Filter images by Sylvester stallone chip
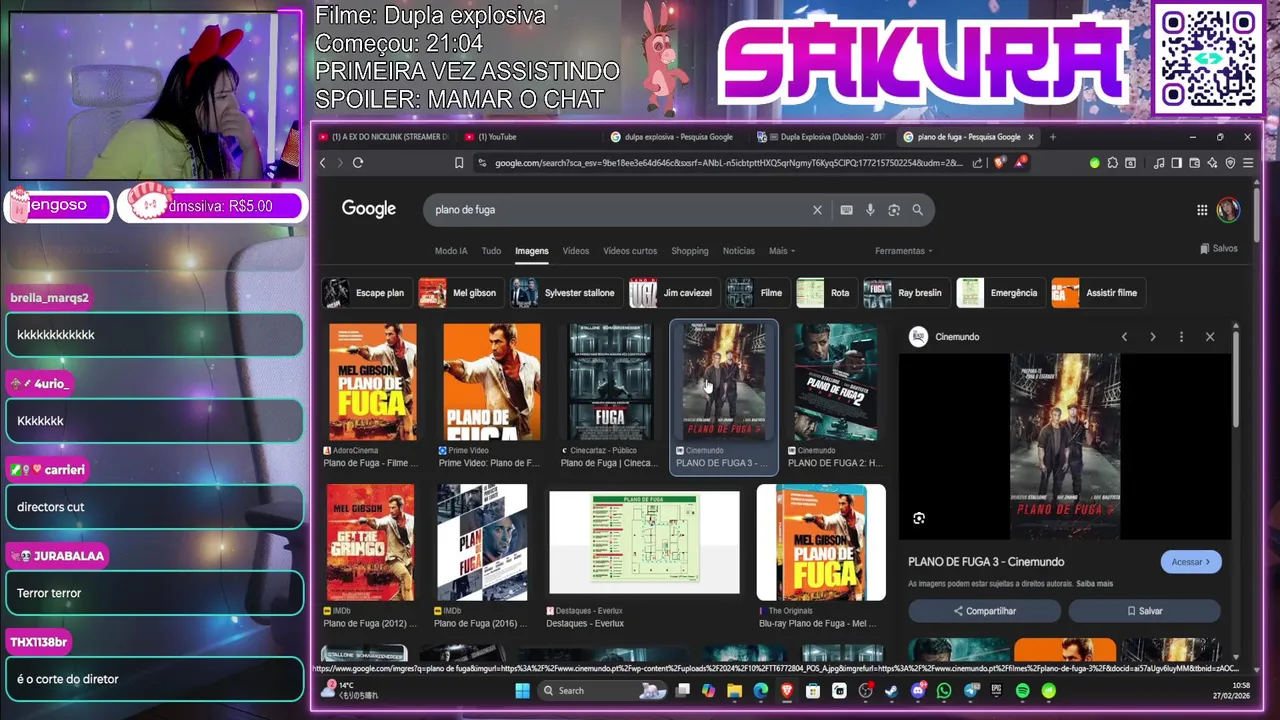1280x720 pixels. (x=566, y=293)
